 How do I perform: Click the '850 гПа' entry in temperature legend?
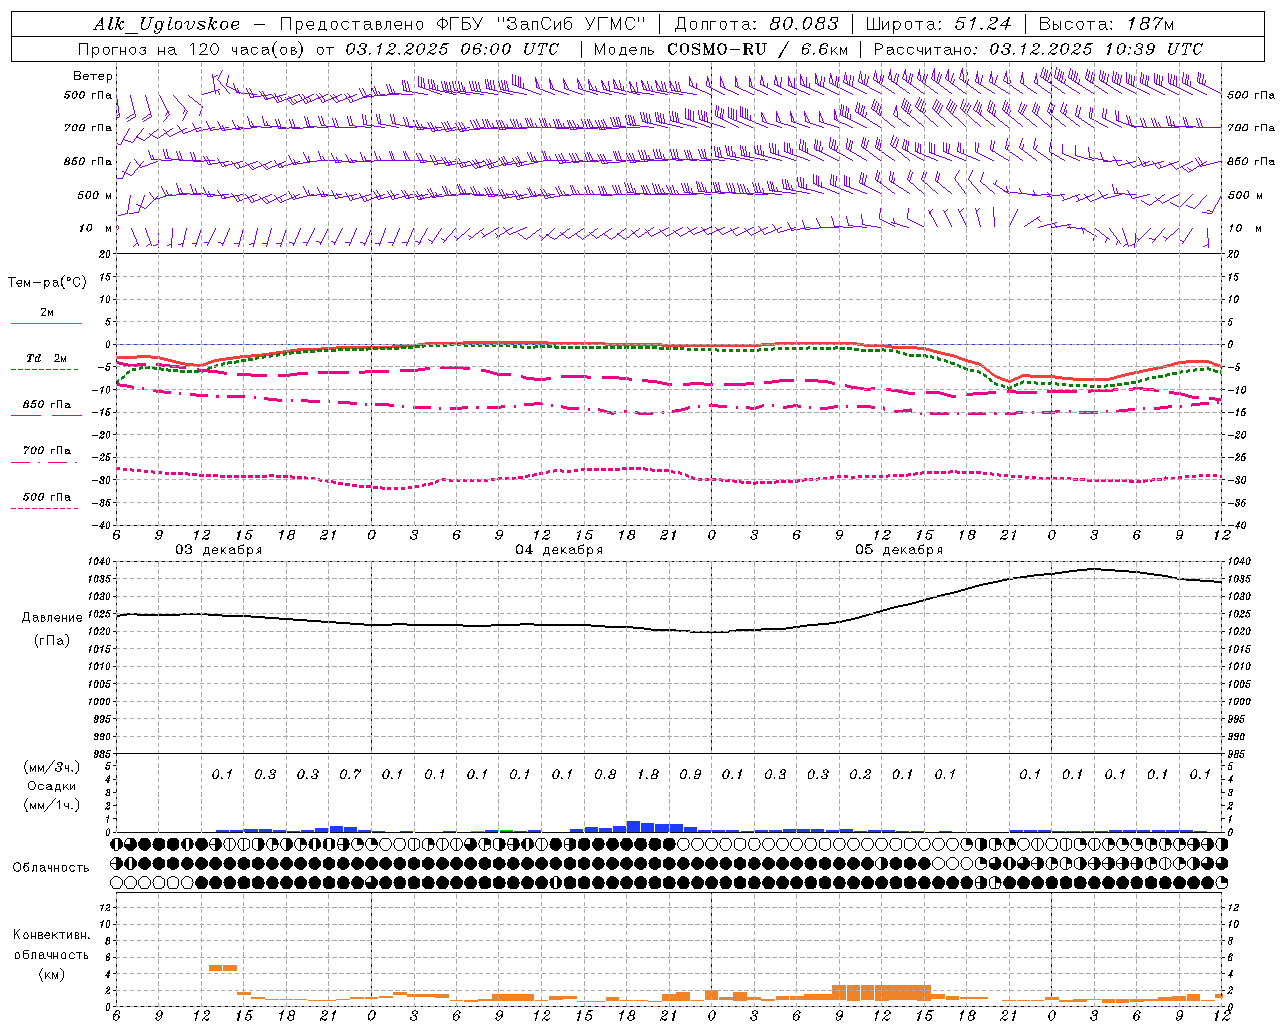pos(47,405)
